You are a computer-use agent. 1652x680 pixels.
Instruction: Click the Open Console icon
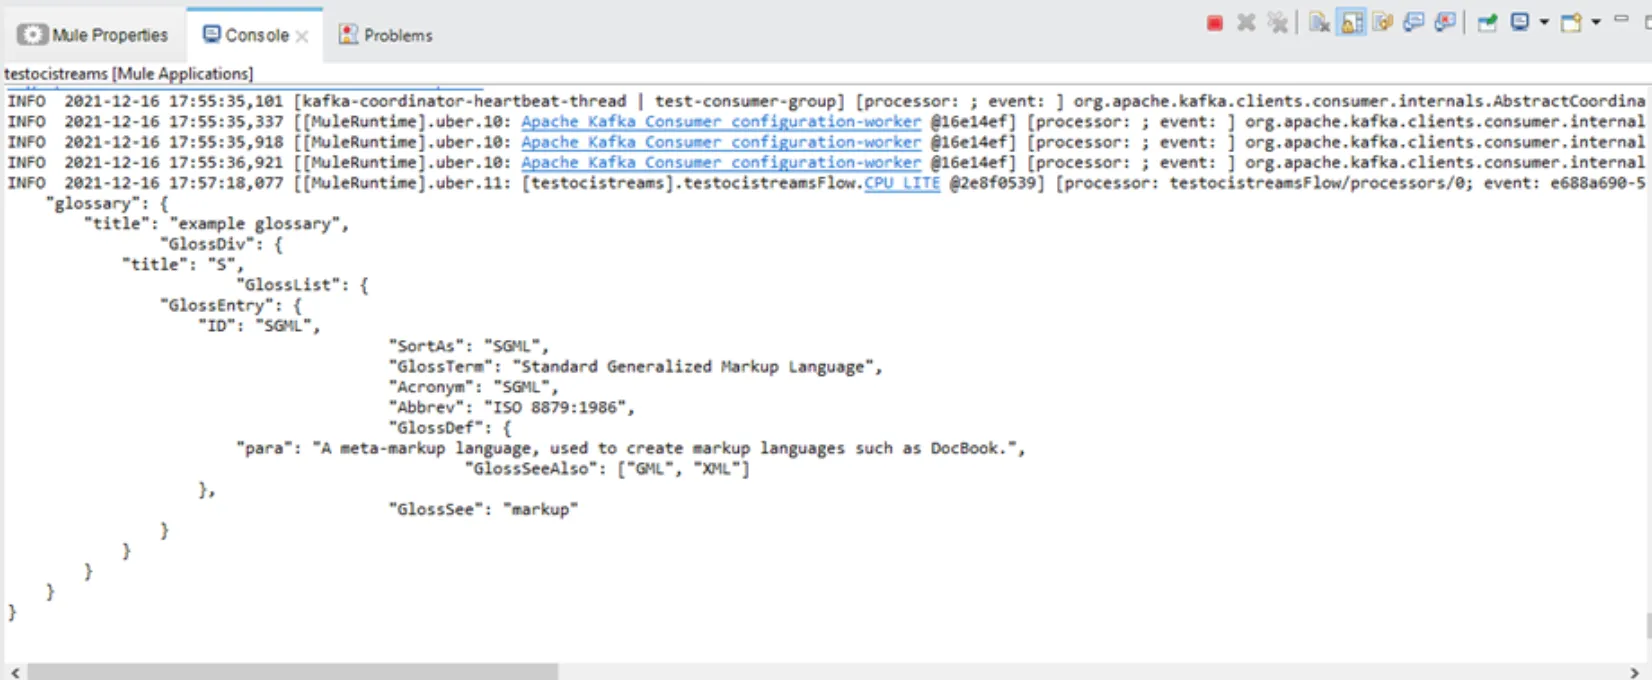(x=1571, y=23)
